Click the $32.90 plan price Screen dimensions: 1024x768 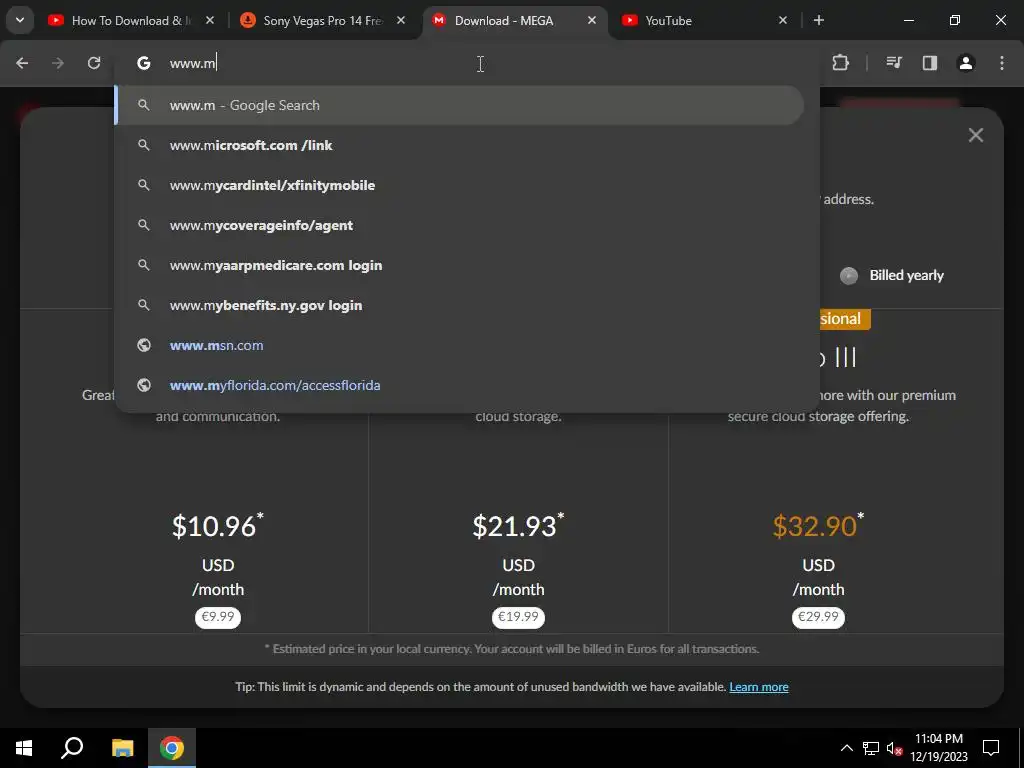pos(818,526)
